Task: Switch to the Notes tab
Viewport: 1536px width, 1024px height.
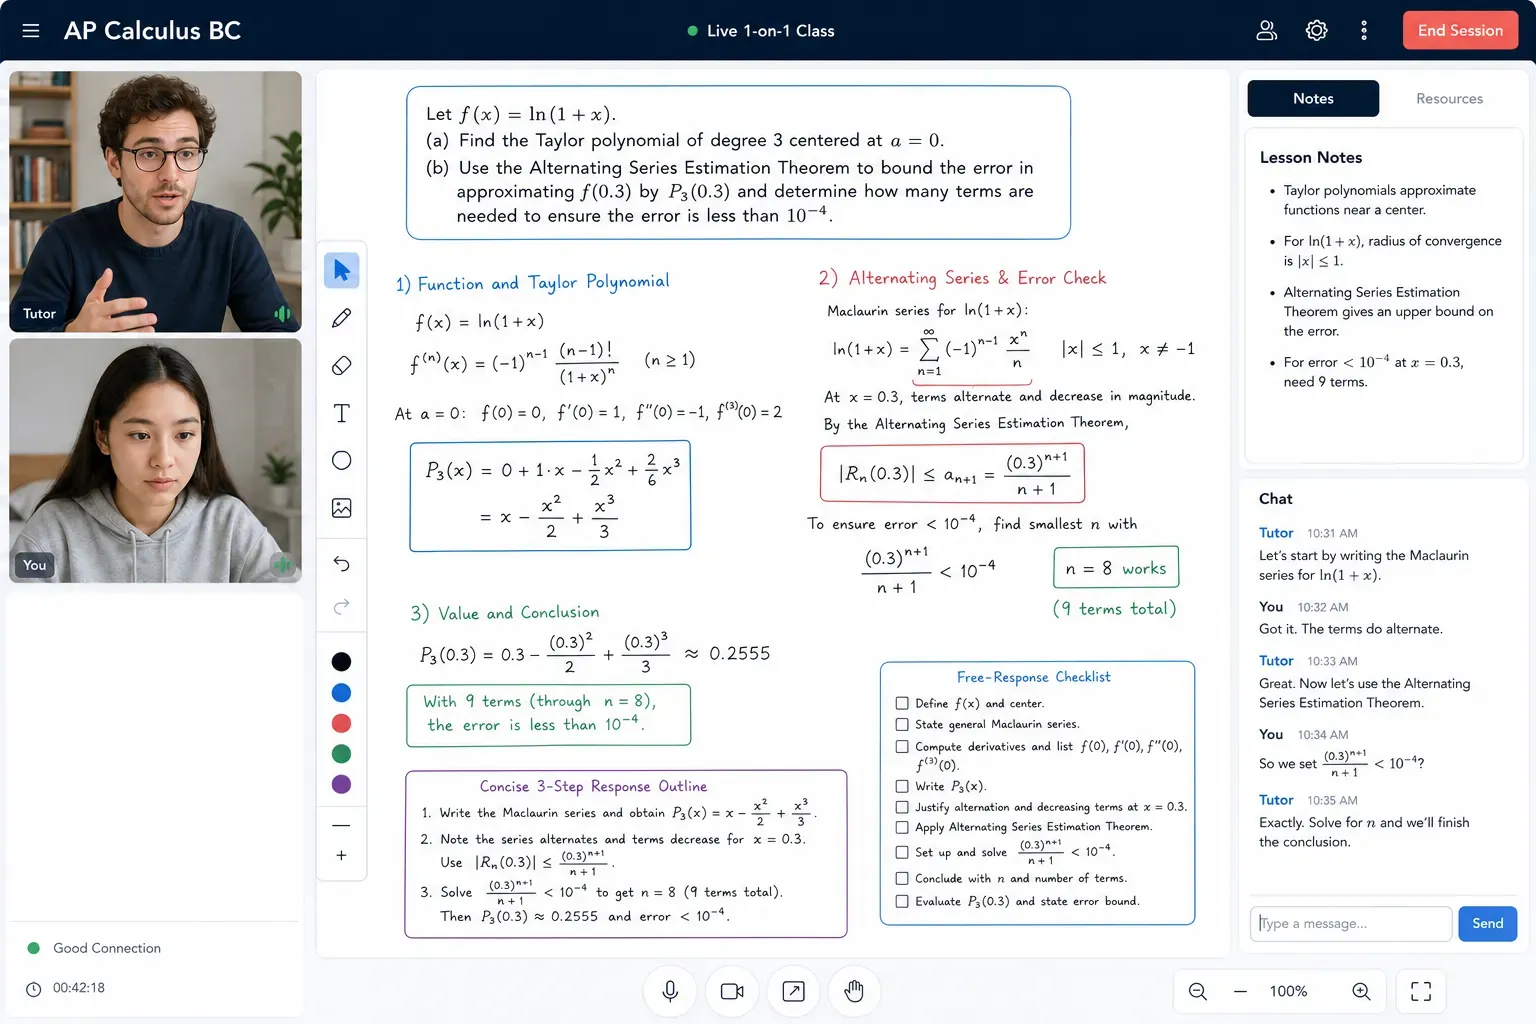Action: tap(1313, 98)
